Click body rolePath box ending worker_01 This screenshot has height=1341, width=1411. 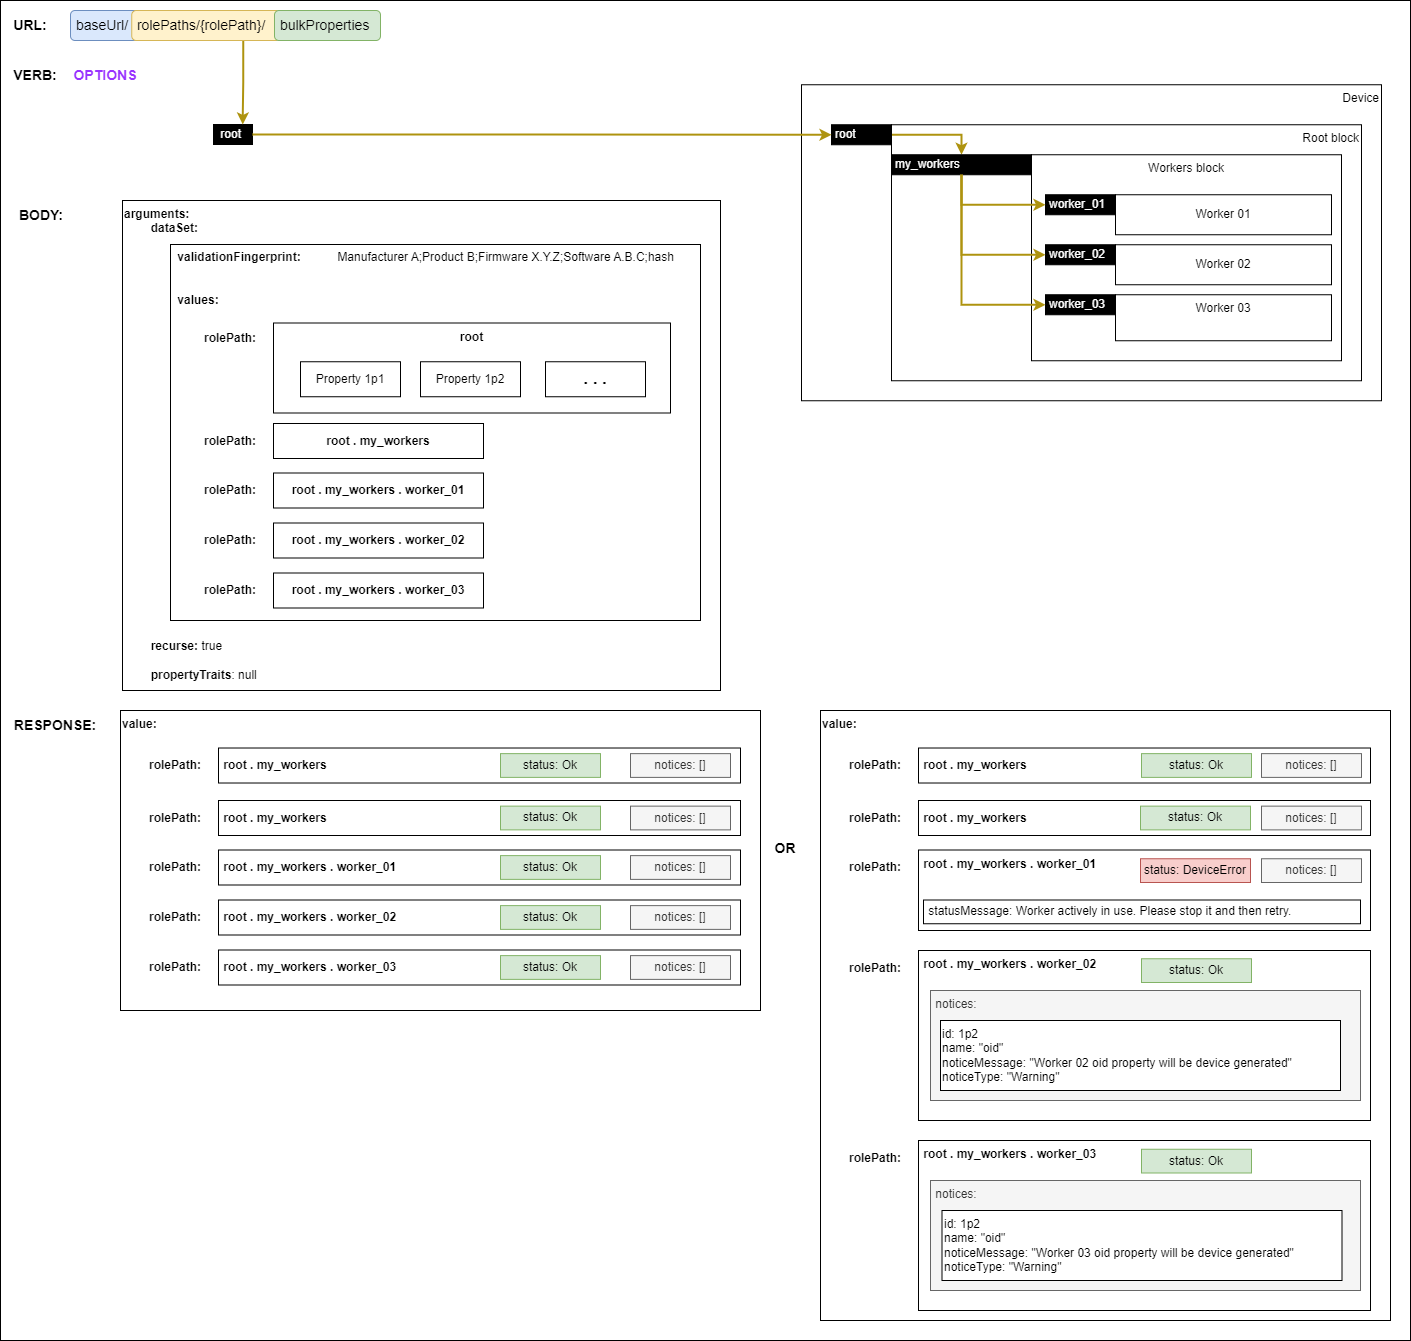point(378,490)
